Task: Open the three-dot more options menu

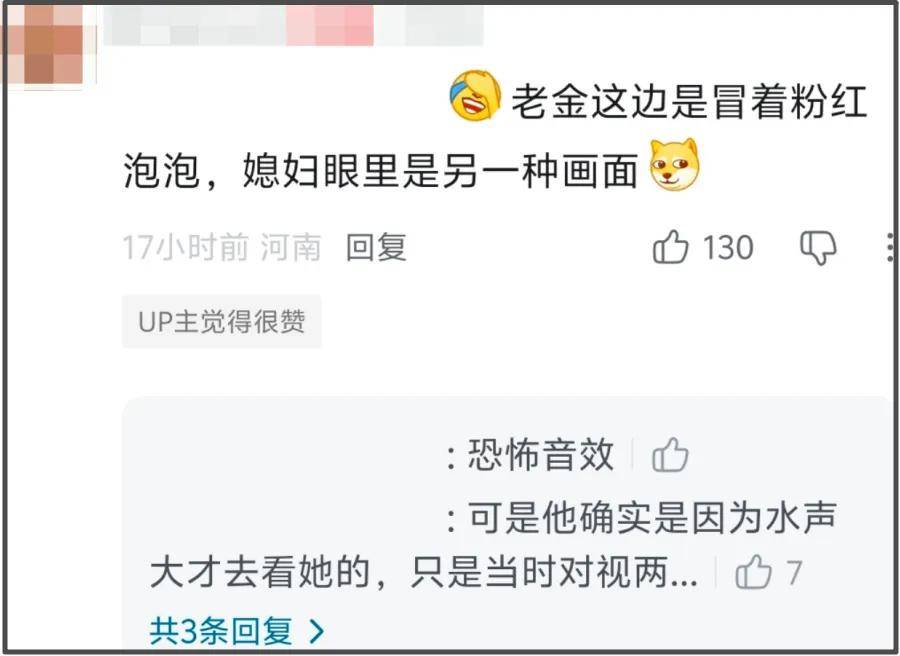Action: point(890,247)
